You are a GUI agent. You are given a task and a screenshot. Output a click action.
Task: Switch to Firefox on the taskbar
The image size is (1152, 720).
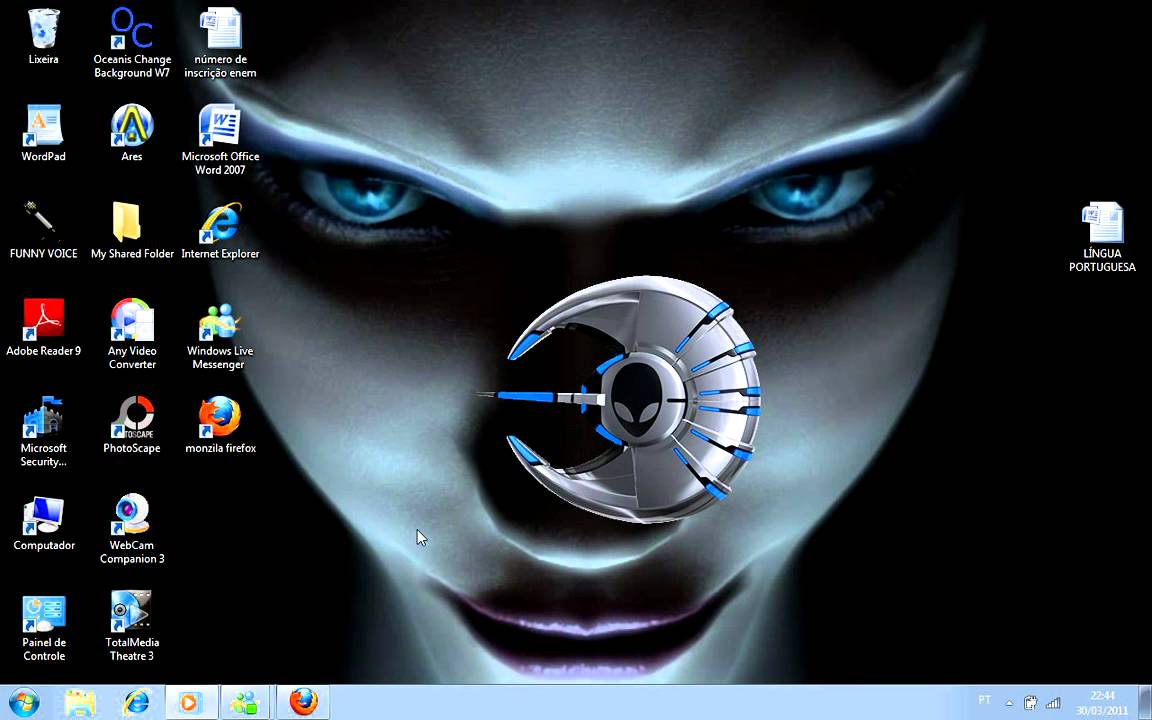[303, 702]
